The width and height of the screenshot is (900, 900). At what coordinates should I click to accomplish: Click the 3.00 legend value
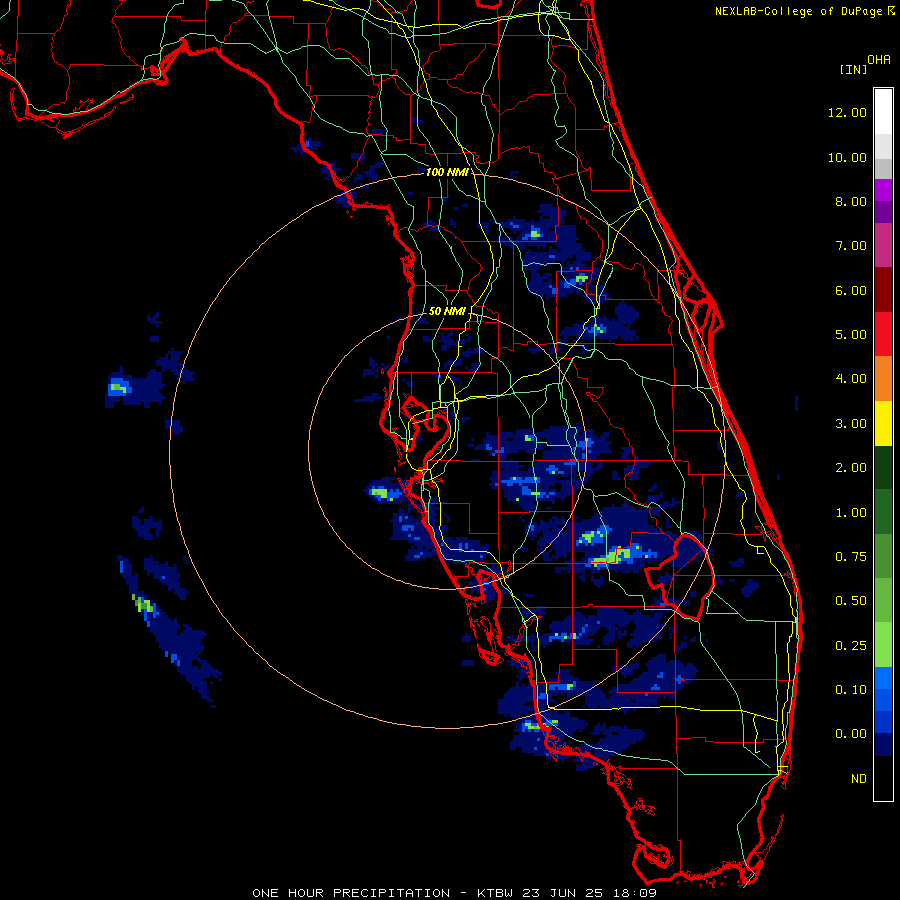[851, 424]
